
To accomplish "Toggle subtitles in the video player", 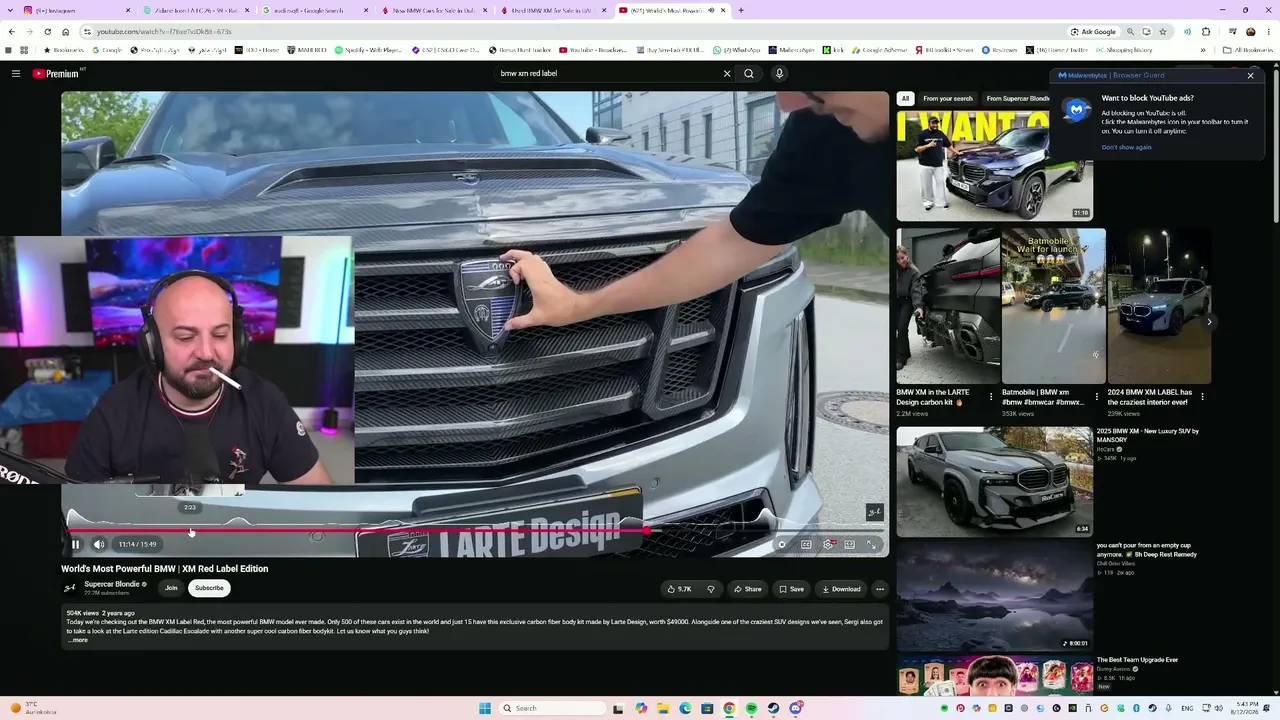I will click(806, 544).
